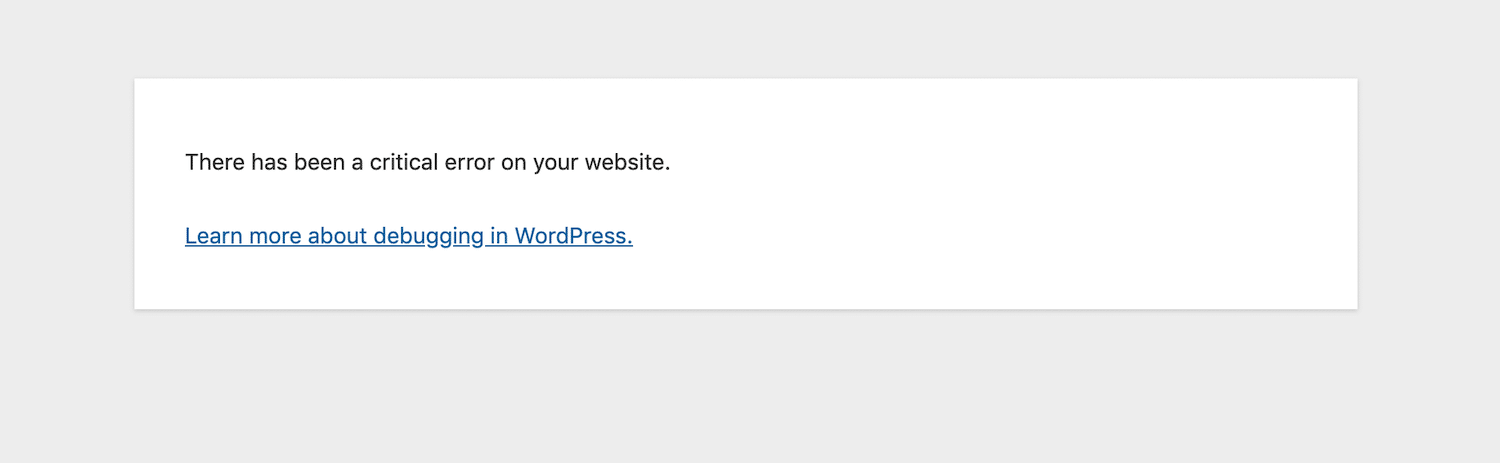Click the word WordPress in the link
Image resolution: width=1500 pixels, height=463 pixels.
pos(573,236)
